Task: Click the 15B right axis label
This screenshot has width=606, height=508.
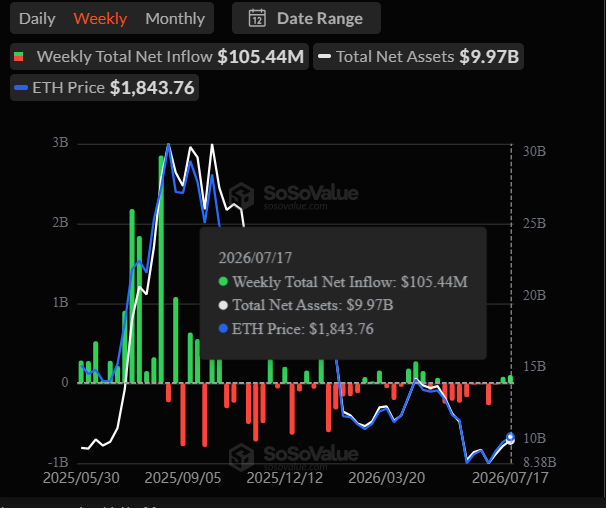Action: pos(534,366)
